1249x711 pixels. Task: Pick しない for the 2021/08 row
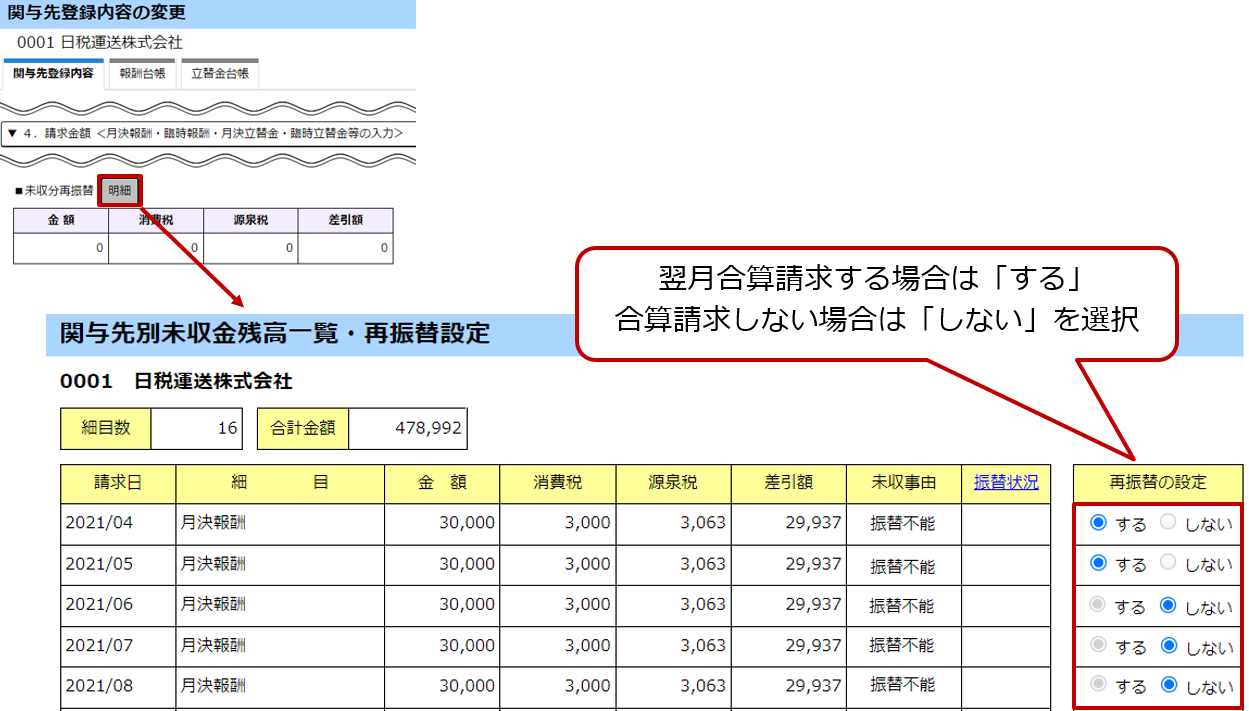tap(1168, 686)
